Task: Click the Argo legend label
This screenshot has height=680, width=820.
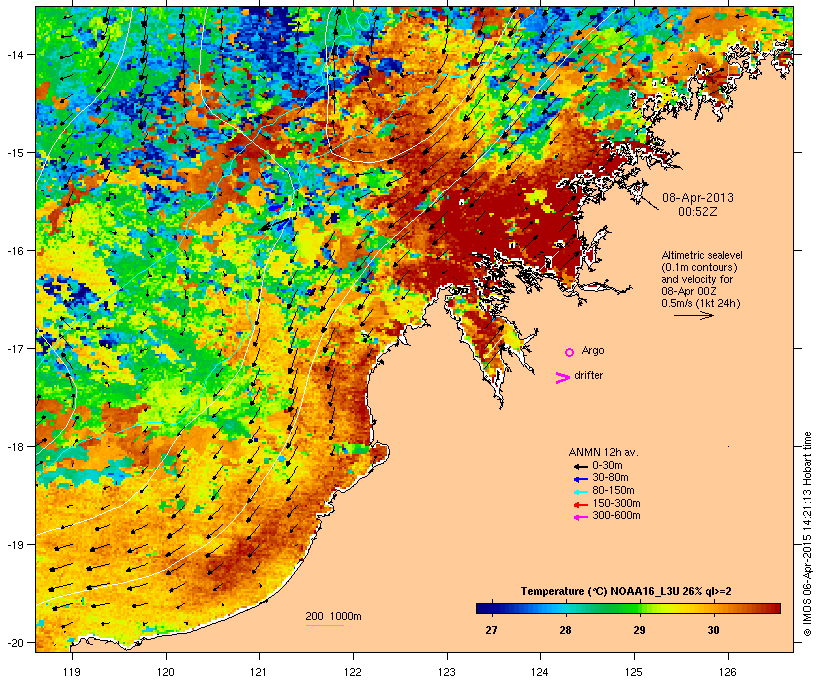Action: point(593,350)
